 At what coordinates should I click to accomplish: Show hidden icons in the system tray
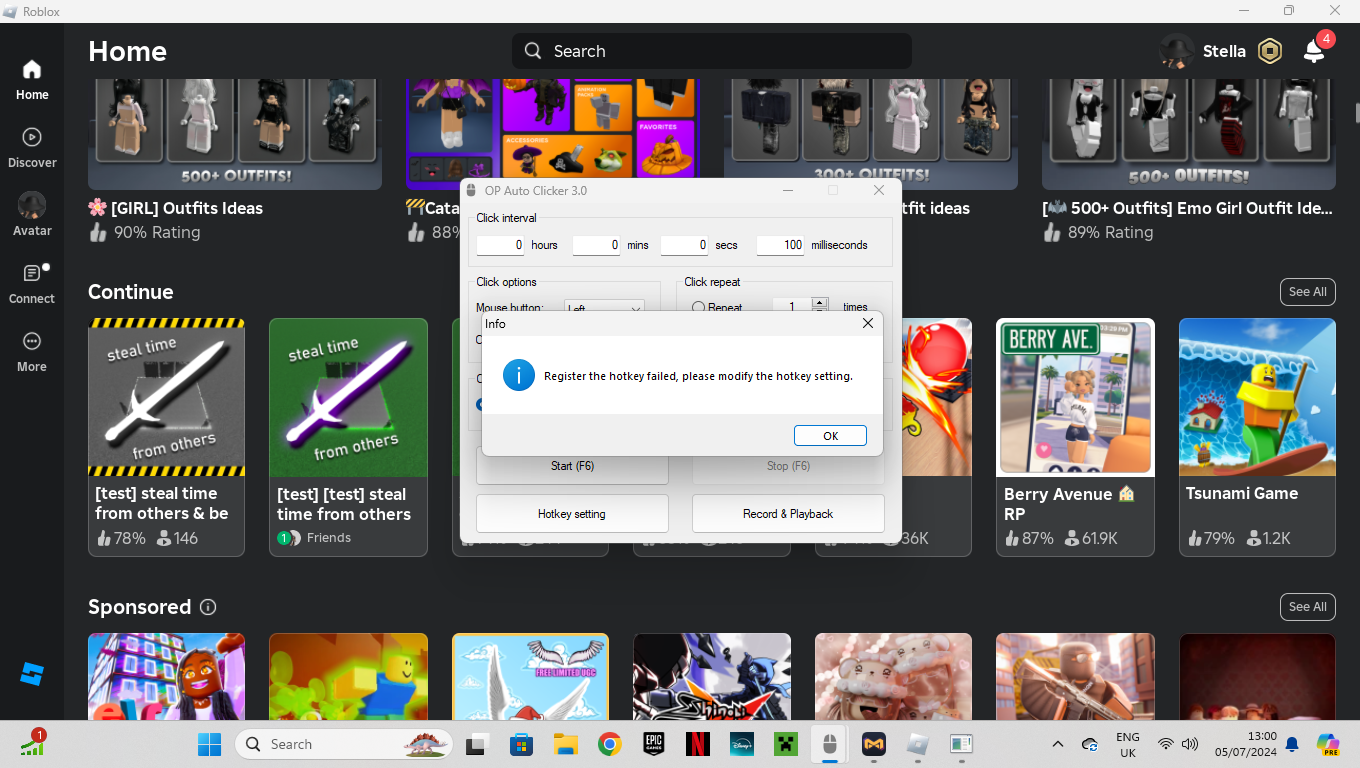click(x=1058, y=744)
